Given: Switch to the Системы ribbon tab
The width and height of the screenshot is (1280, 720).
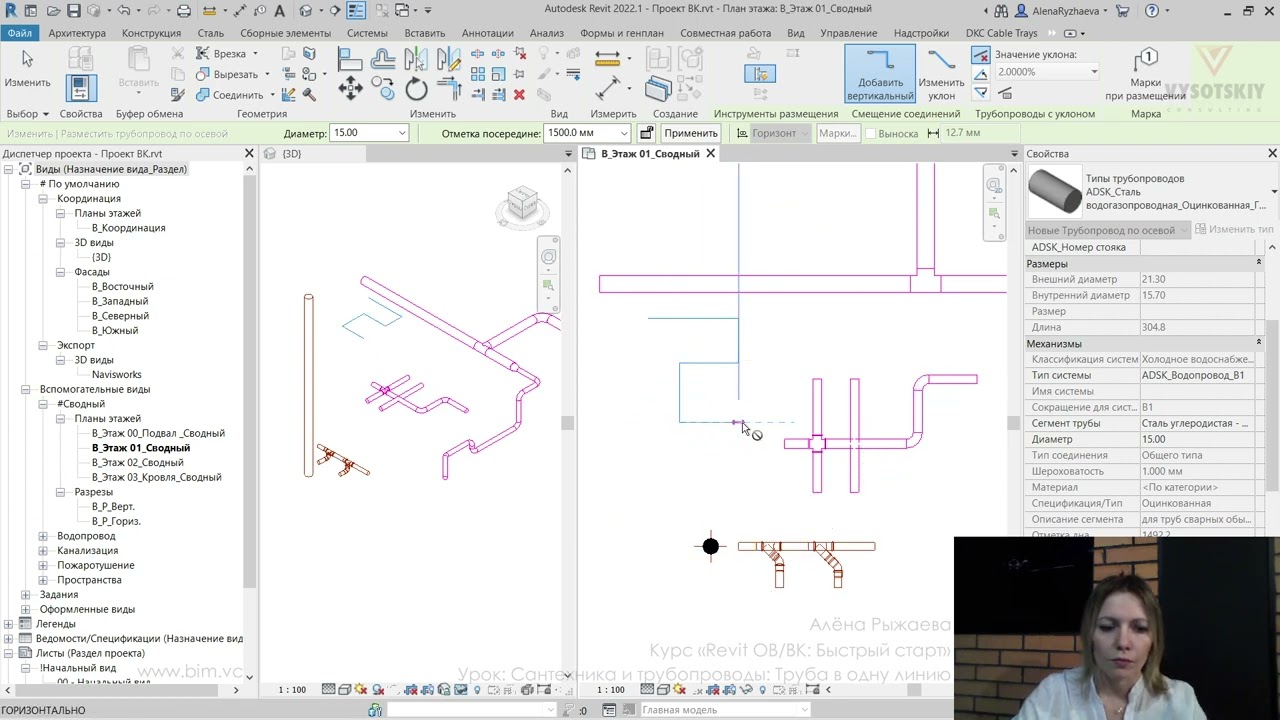Looking at the screenshot, I should (x=367, y=33).
